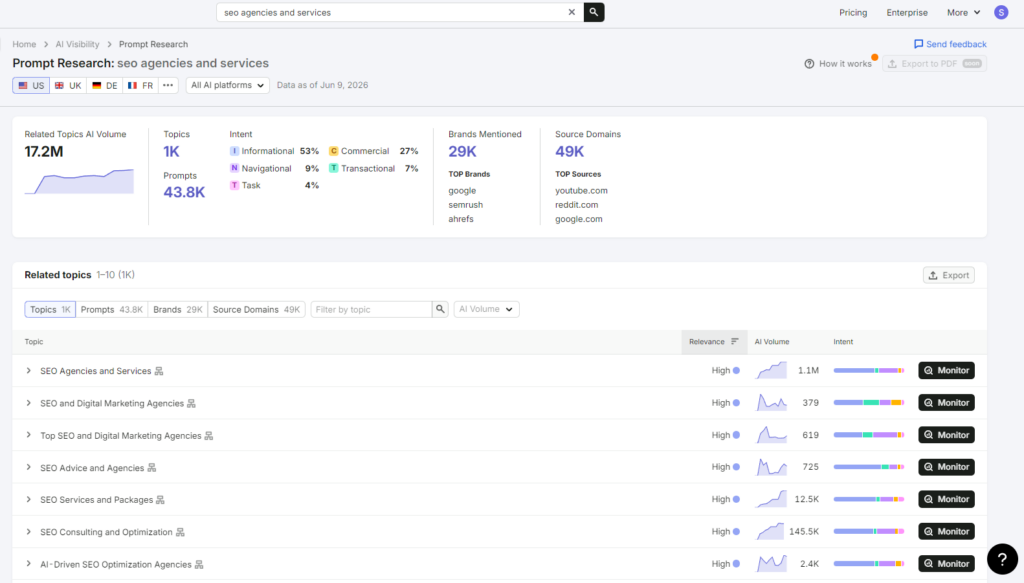The width and height of the screenshot is (1024, 583).
Task: Click the 49K Source Domains value
Action: click(x=569, y=151)
